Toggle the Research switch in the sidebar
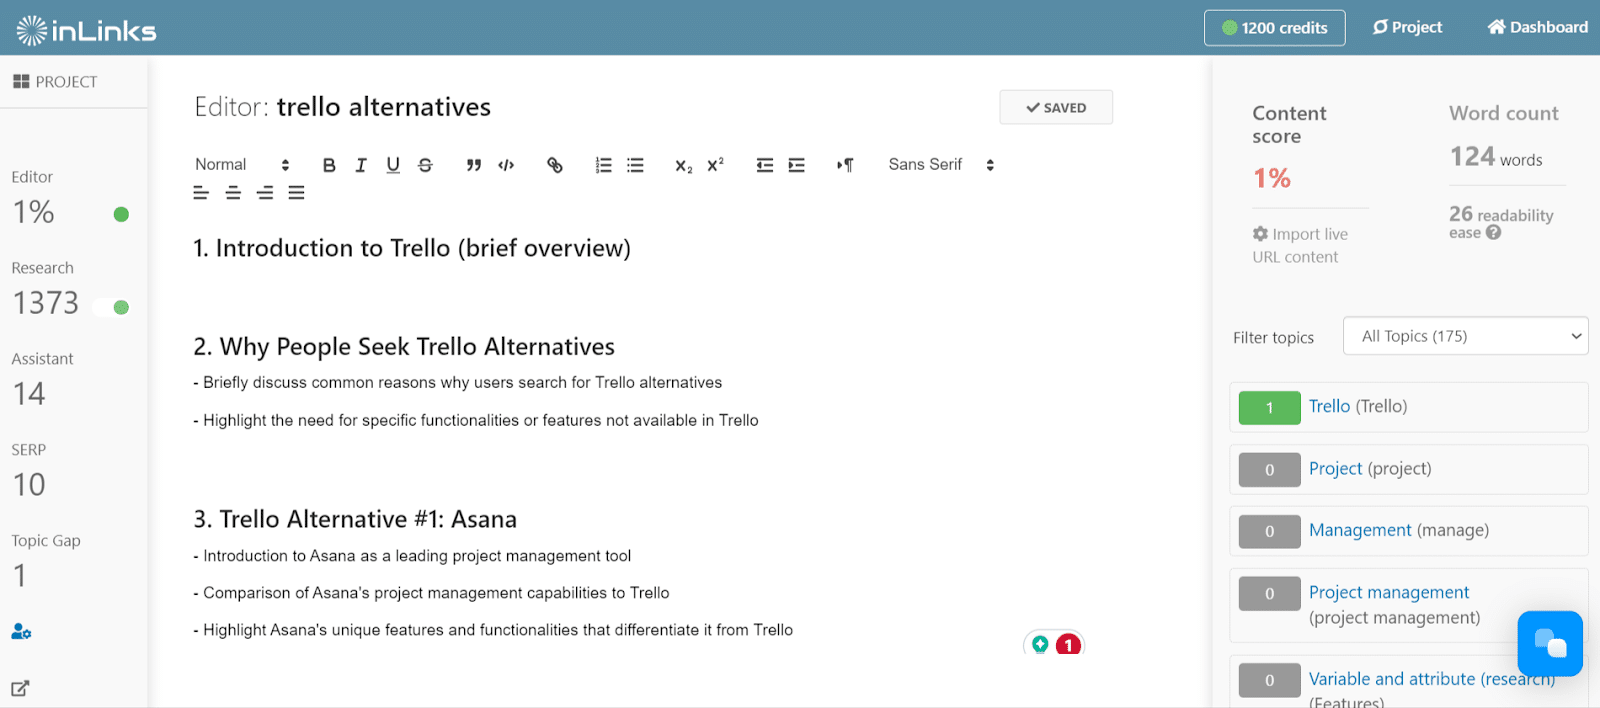Viewport: 1600px width, 708px height. coord(112,307)
